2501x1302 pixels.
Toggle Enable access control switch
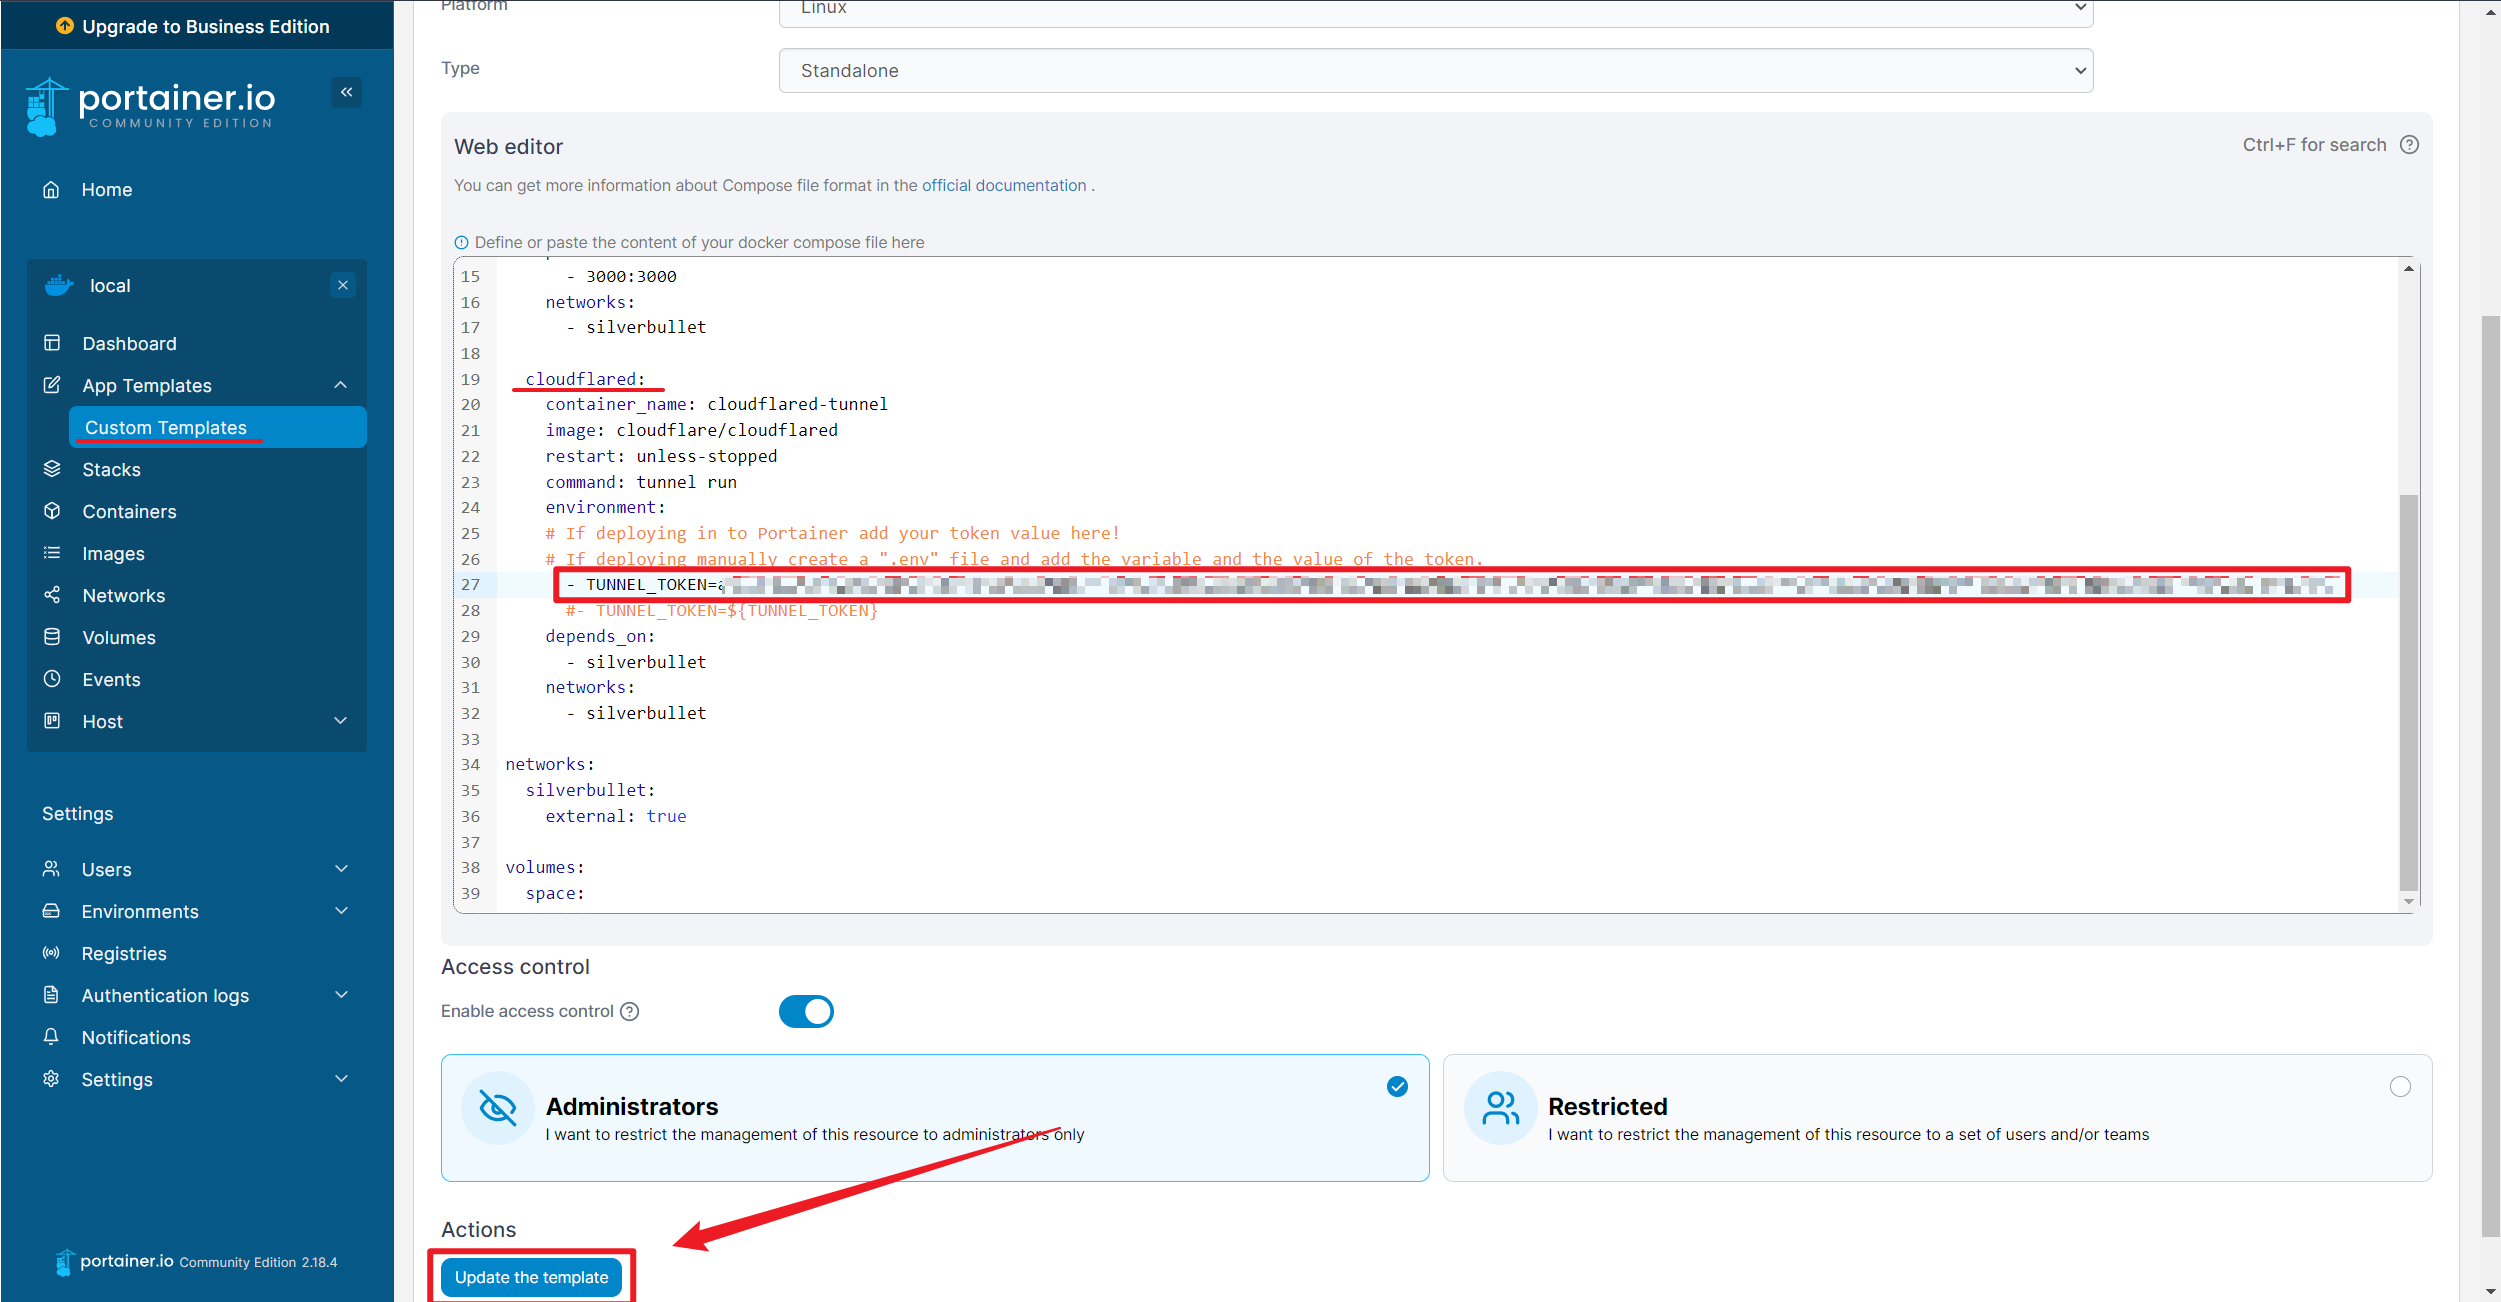click(806, 1011)
